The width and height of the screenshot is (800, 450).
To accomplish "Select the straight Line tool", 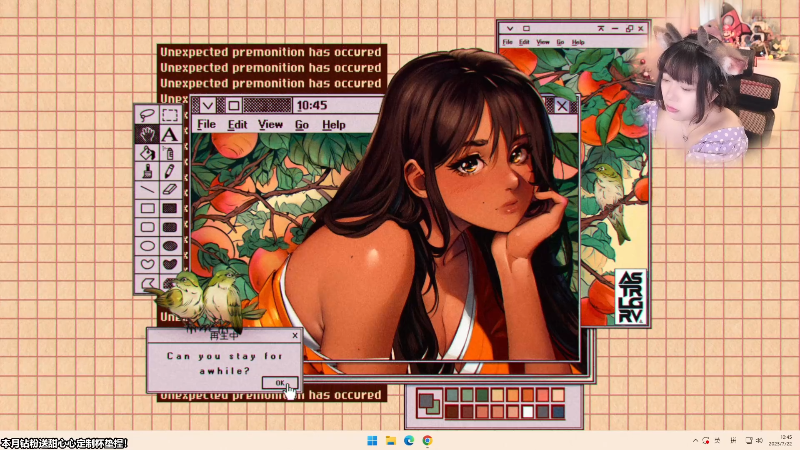I will pyautogui.click(x=147, y=189).
